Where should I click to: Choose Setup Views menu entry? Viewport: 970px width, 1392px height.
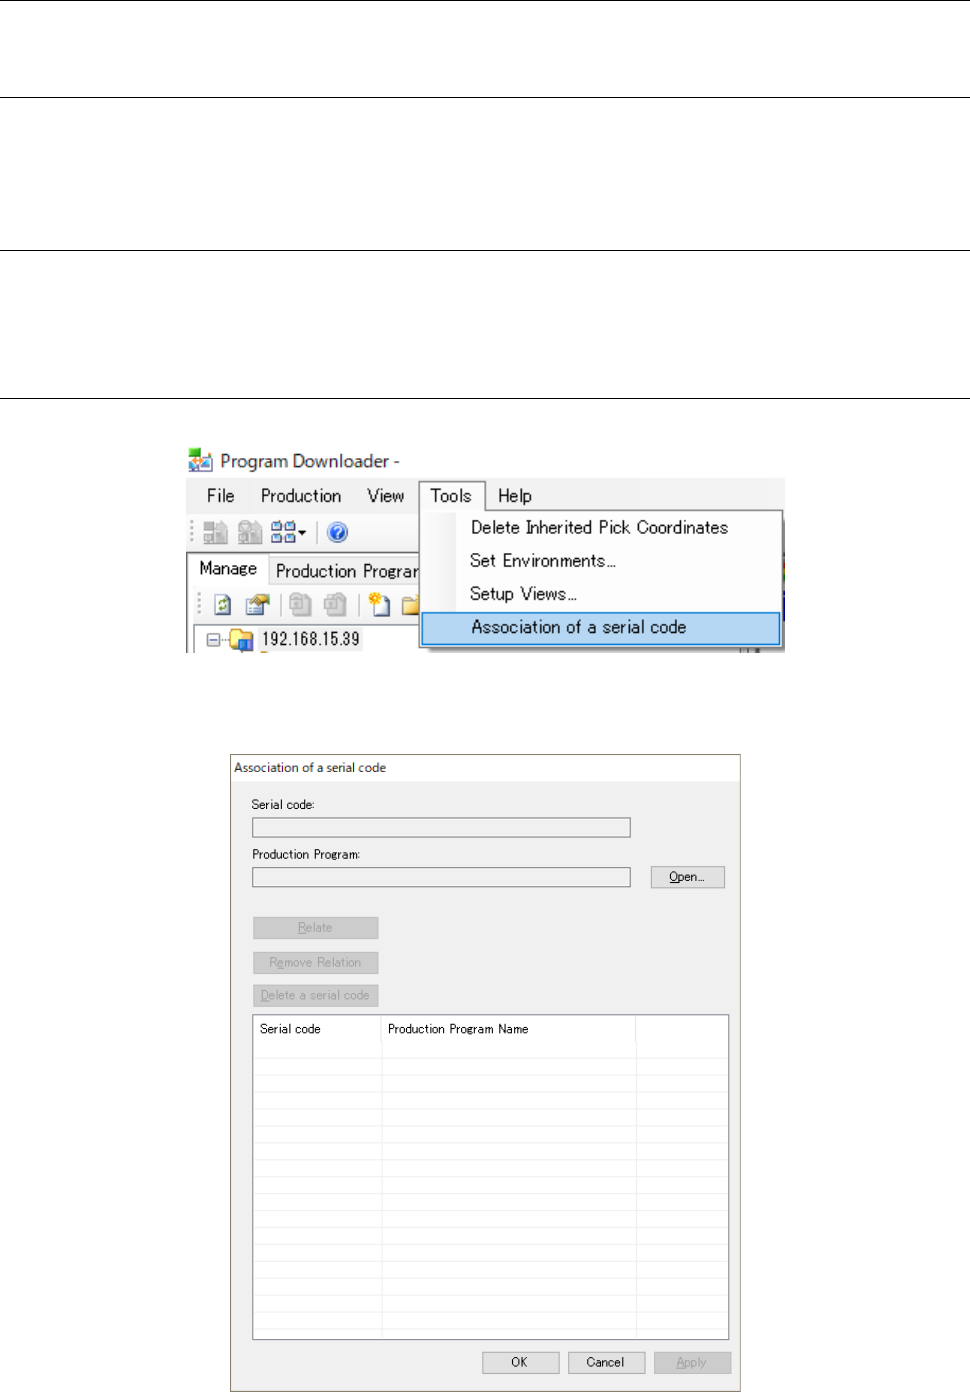tap(600, 594)
